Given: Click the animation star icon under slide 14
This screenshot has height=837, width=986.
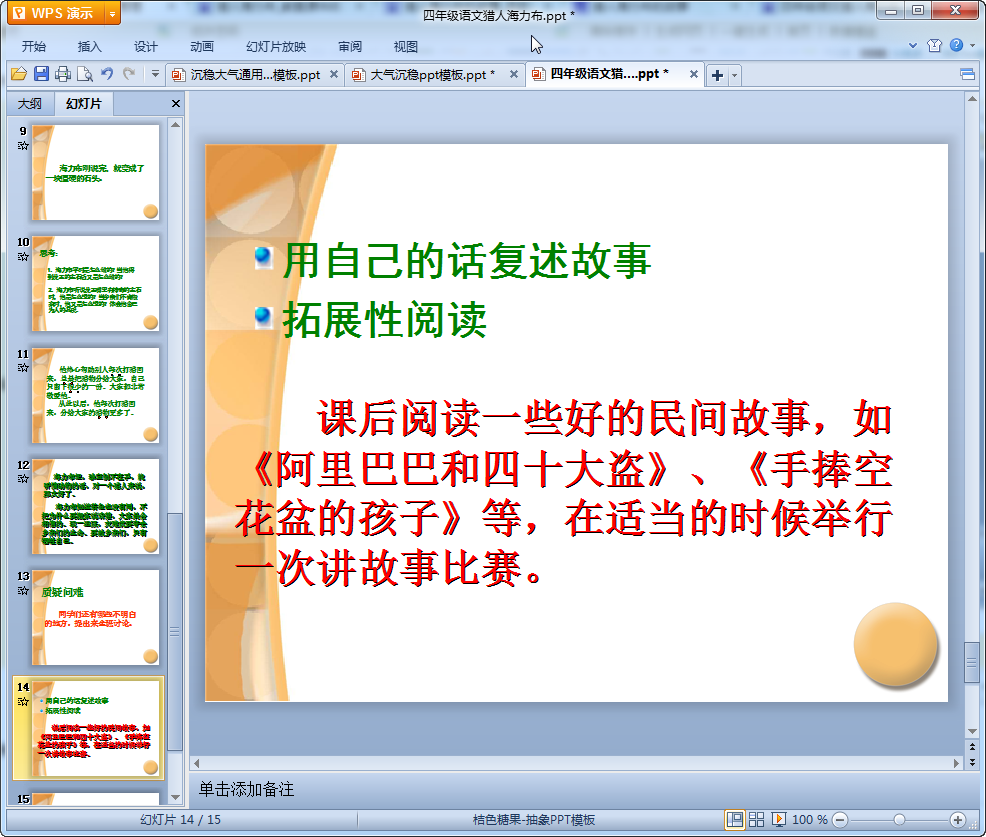Looking at the screenshot, I should tap(23, 702).
